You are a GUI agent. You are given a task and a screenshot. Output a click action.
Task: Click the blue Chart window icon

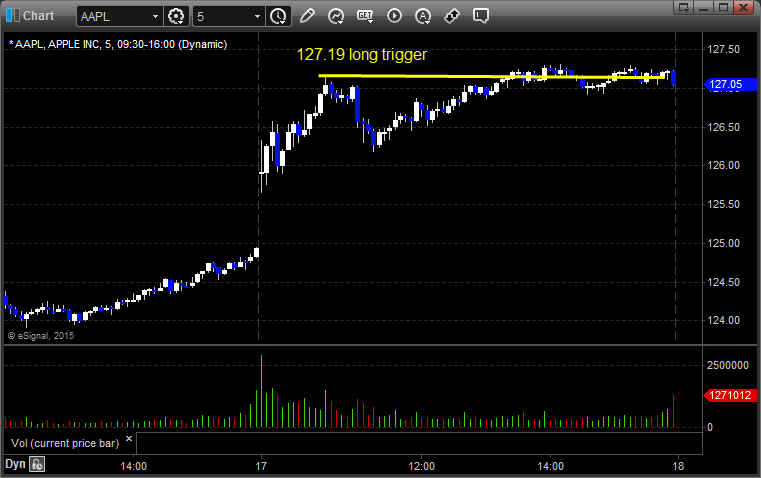(13, 15)
